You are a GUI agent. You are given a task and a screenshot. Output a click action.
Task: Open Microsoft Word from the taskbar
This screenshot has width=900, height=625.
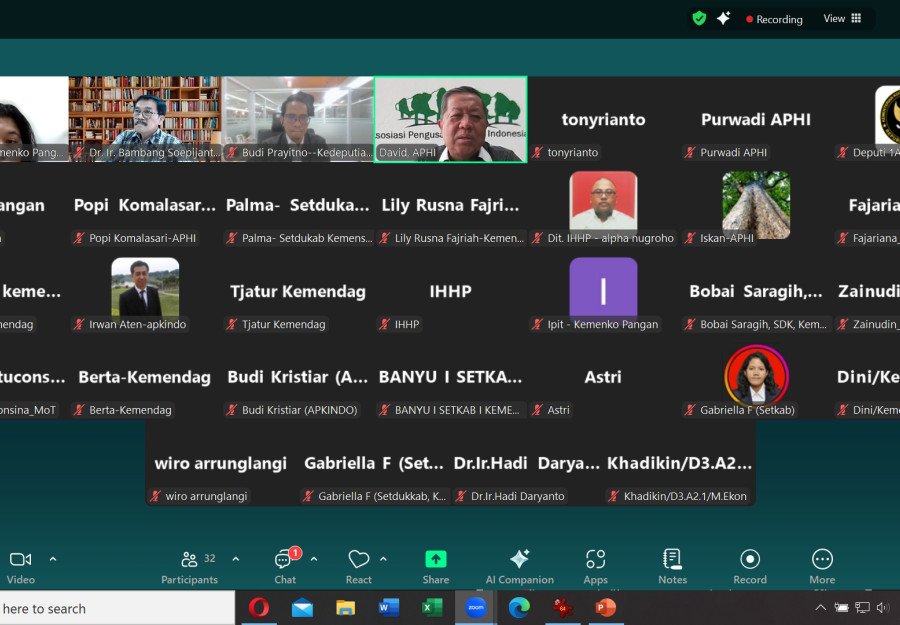point(389,608)
